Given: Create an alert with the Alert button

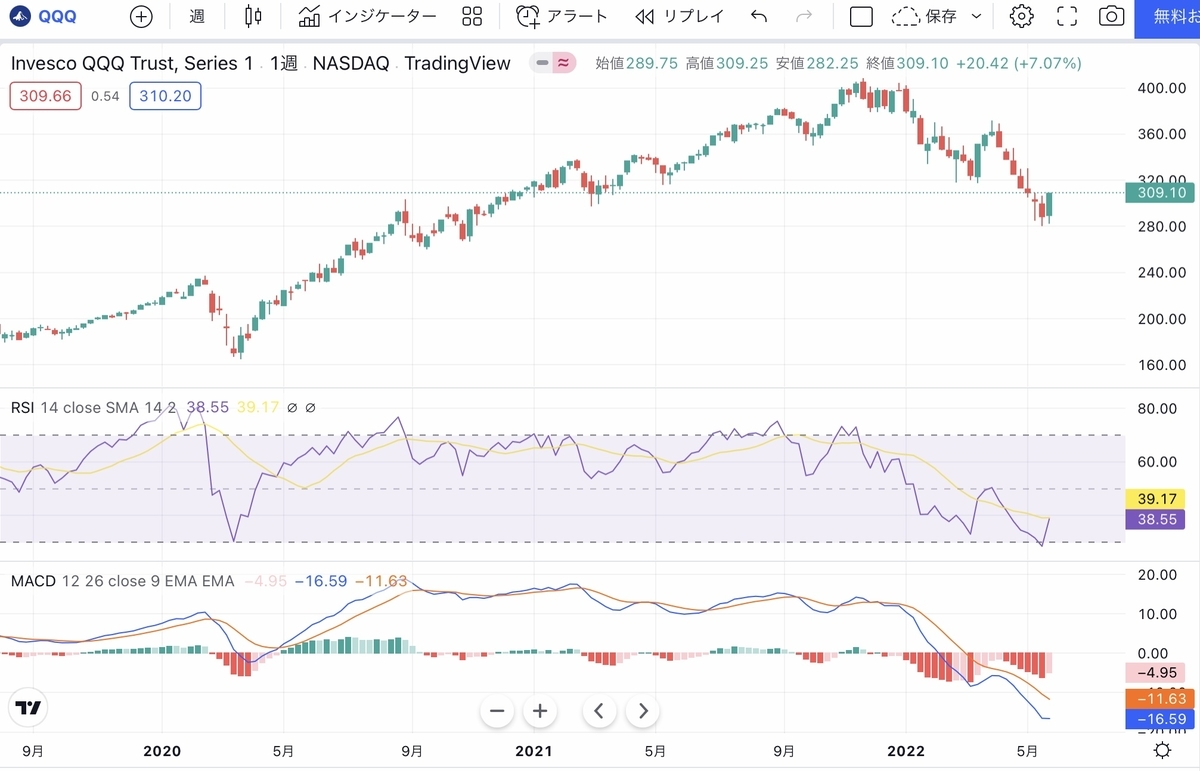Looking at the screenshot, I should [x=562, y=16].
